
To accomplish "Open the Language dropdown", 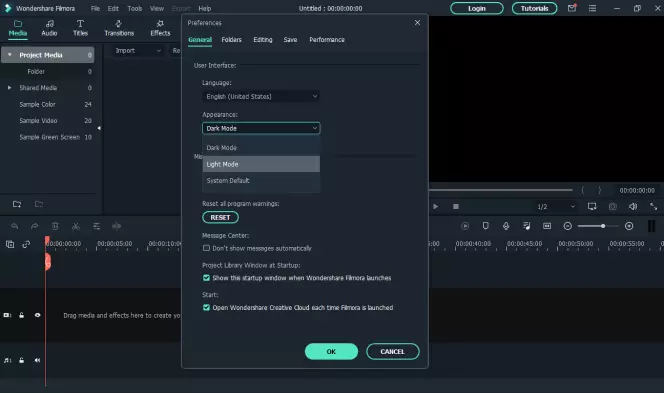I will click(x=261, y=97).
